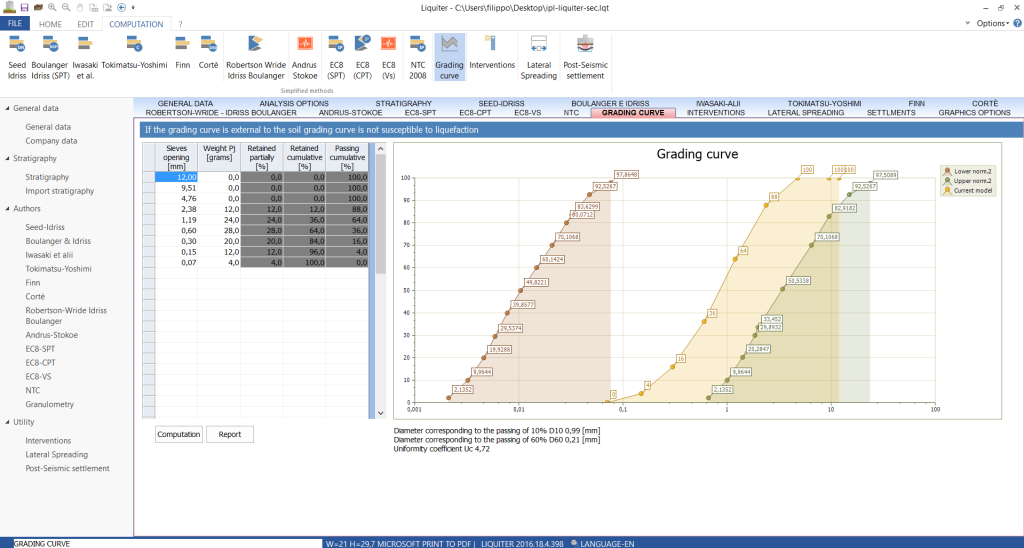Screen dimensions: 1024x548
Task: Click the save icon in quick access toolbar
Action: point(24,7)
